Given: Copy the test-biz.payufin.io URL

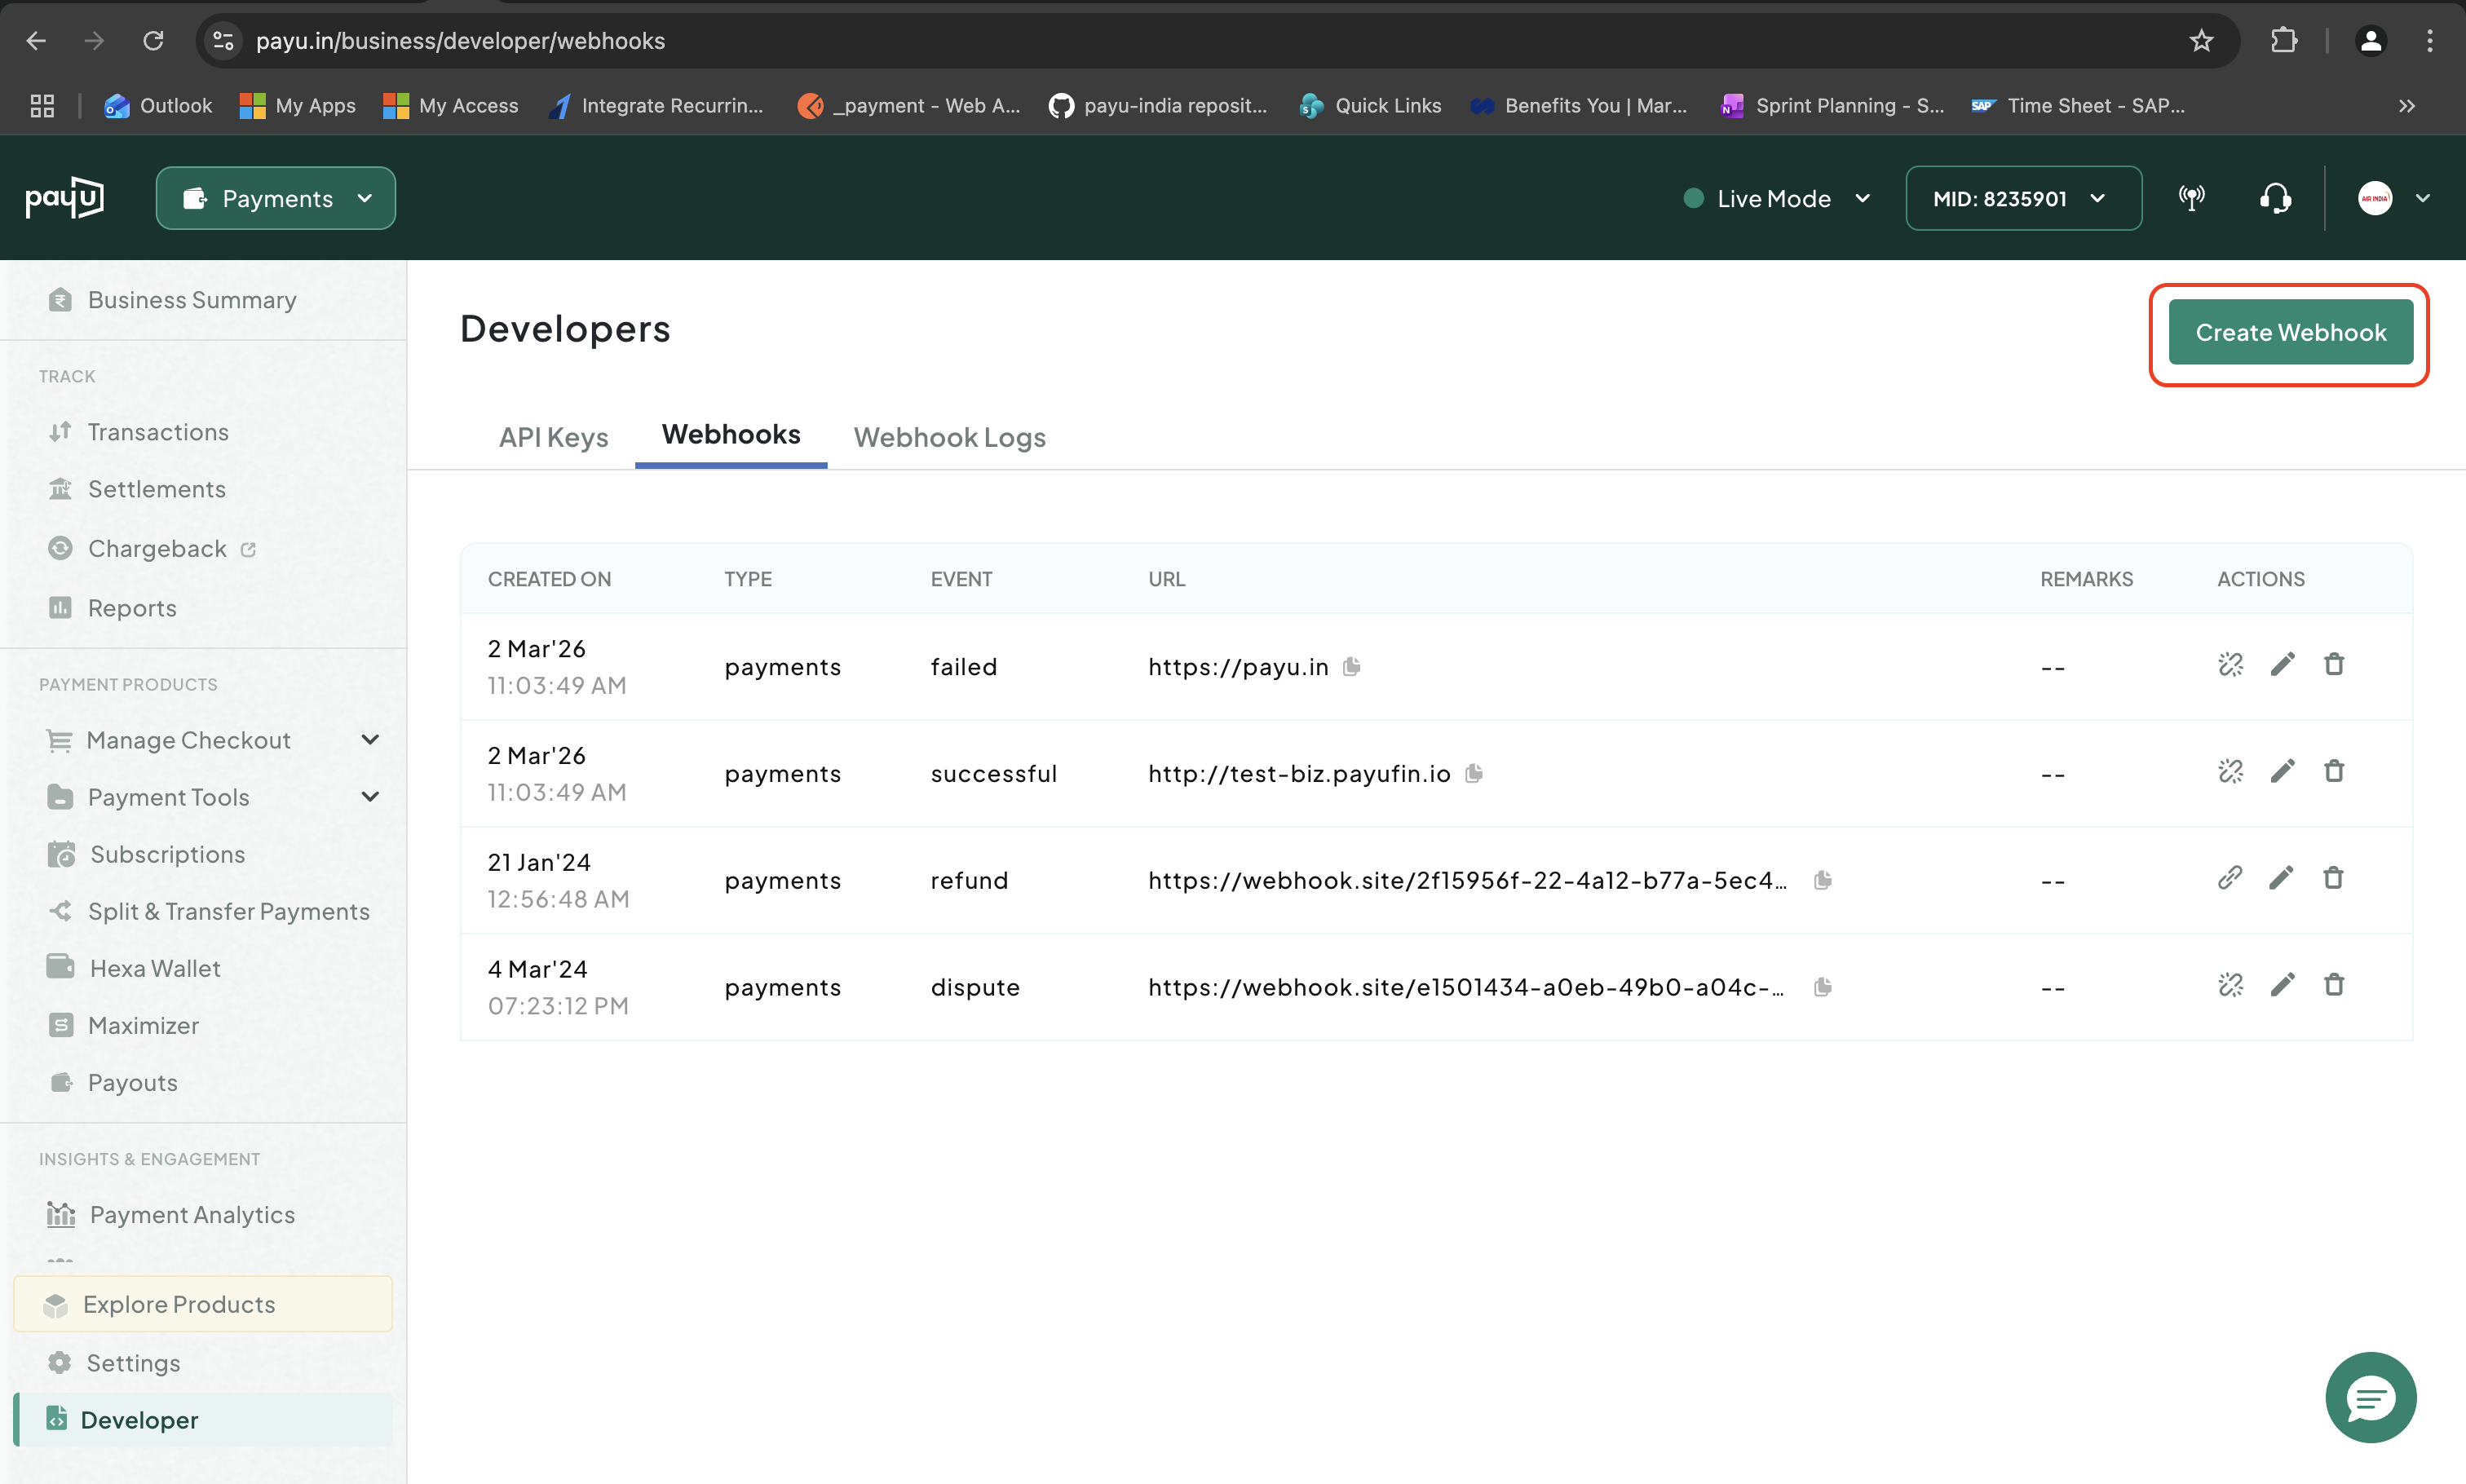Looking at the screenshot, I should [1473, 773].
